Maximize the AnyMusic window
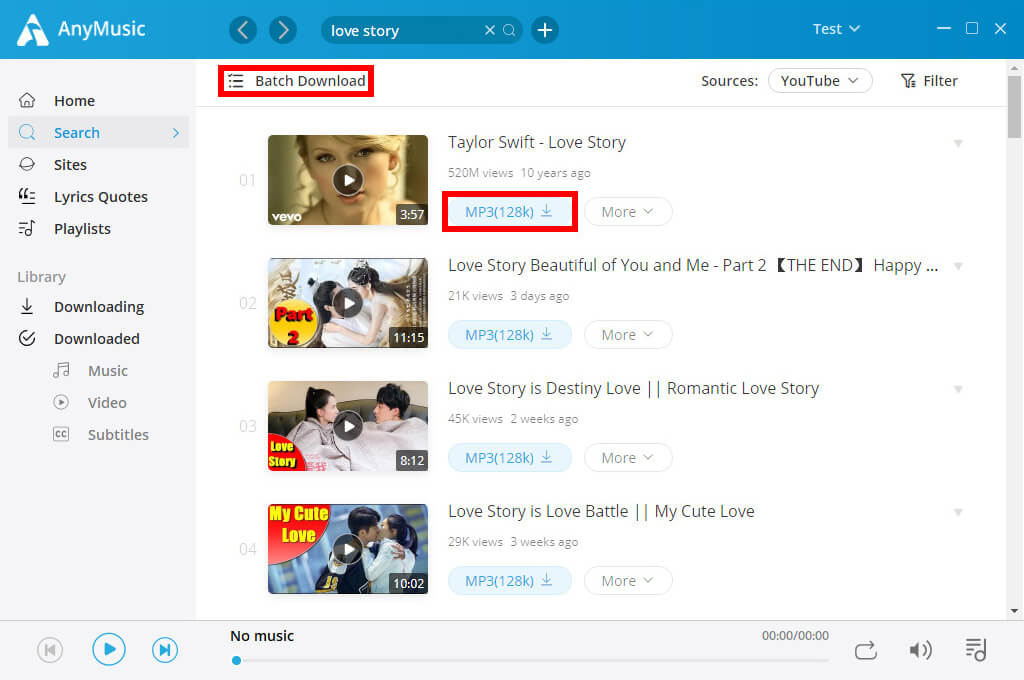 (x=972, y=29)
